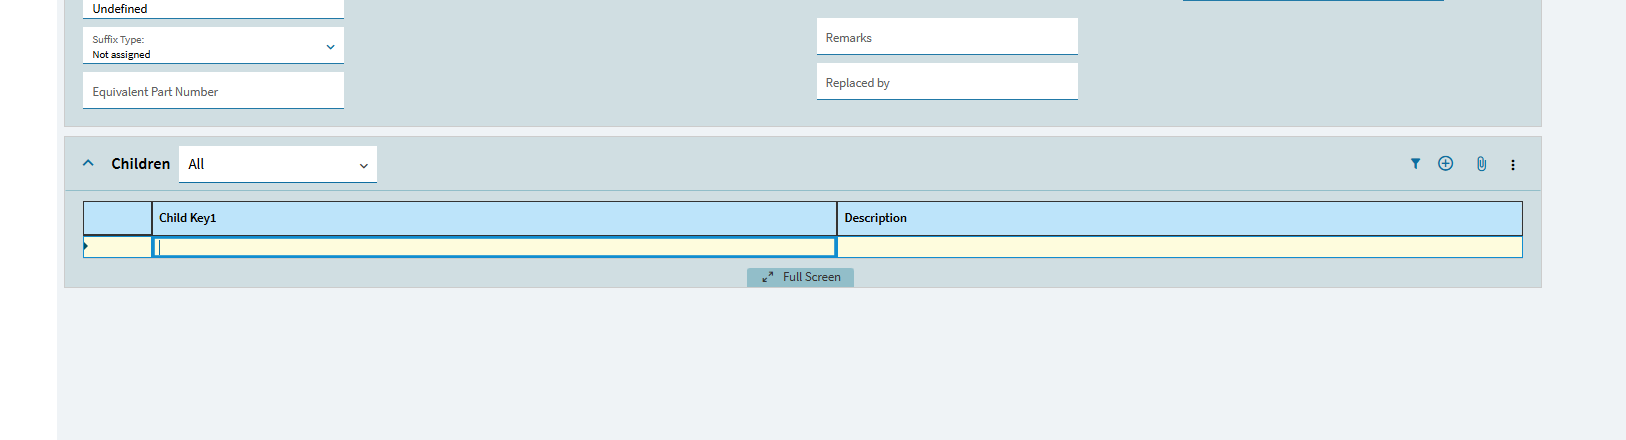Open the filter funnel icon in Children
Viewport: 1626px width, 440px height.
1415,164
